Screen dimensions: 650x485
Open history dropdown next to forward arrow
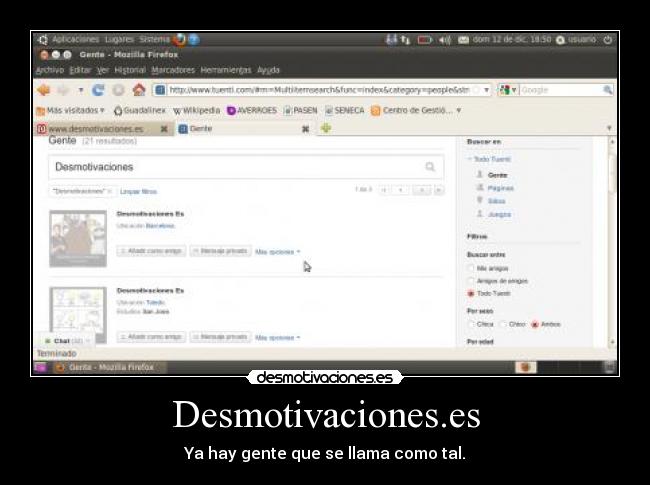[x=81, y=90]
